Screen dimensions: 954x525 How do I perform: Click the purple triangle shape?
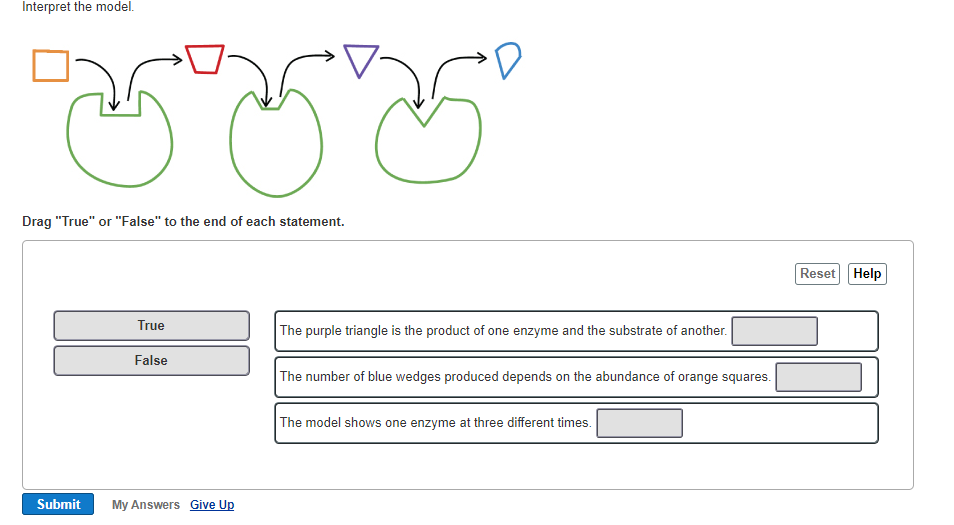coord(361,60)
